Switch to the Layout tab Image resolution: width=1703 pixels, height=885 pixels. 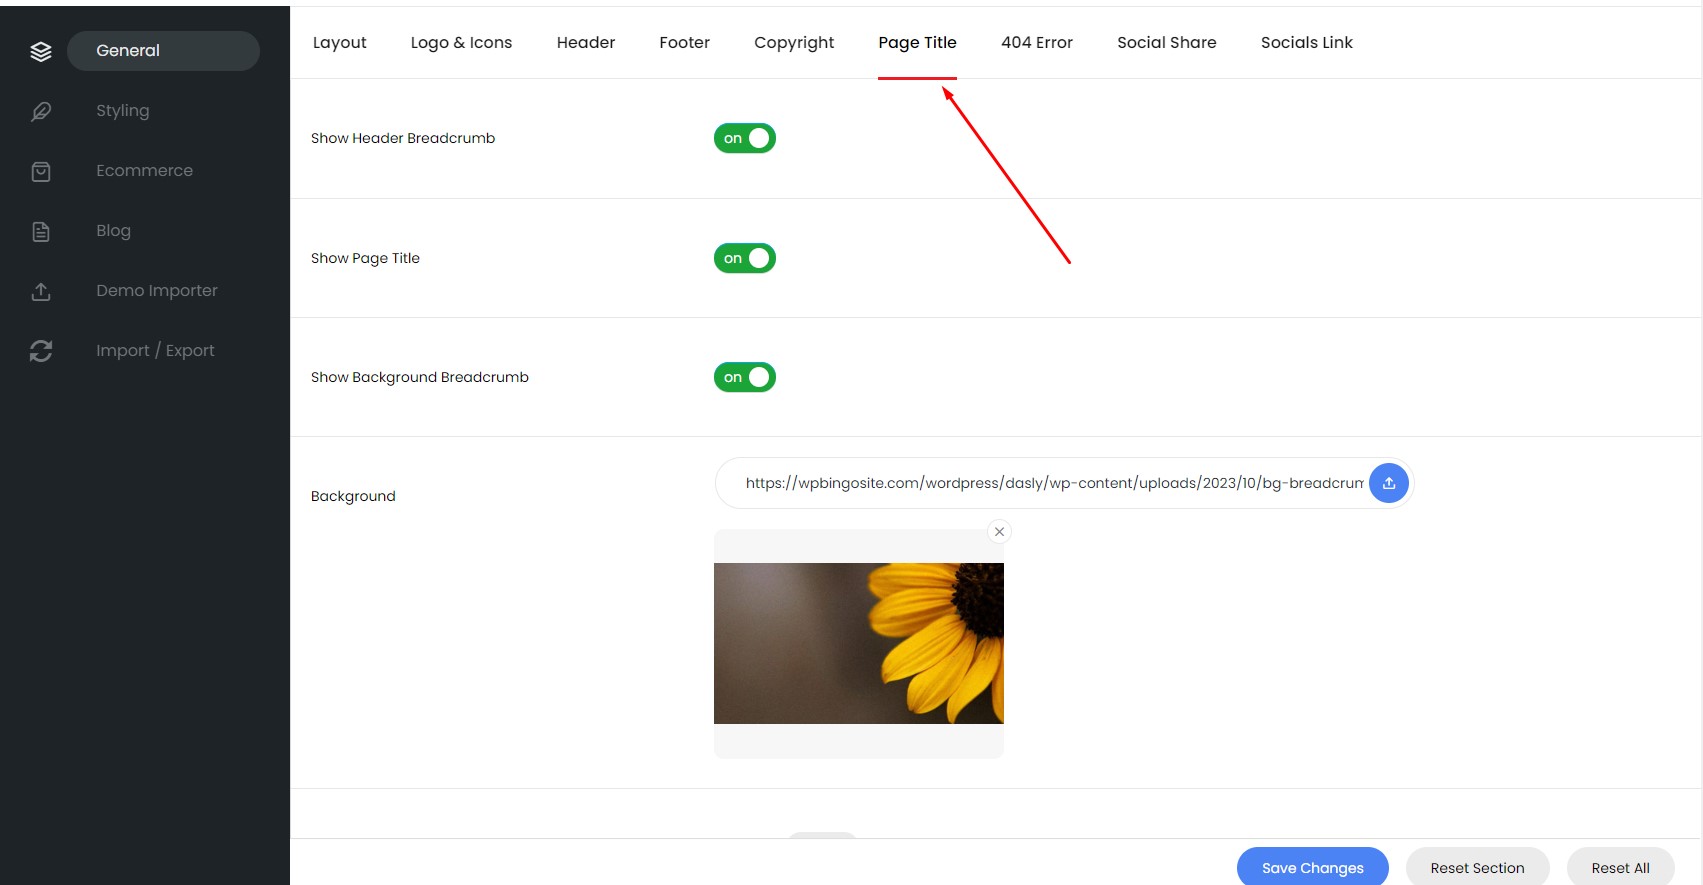pos(340,42)
